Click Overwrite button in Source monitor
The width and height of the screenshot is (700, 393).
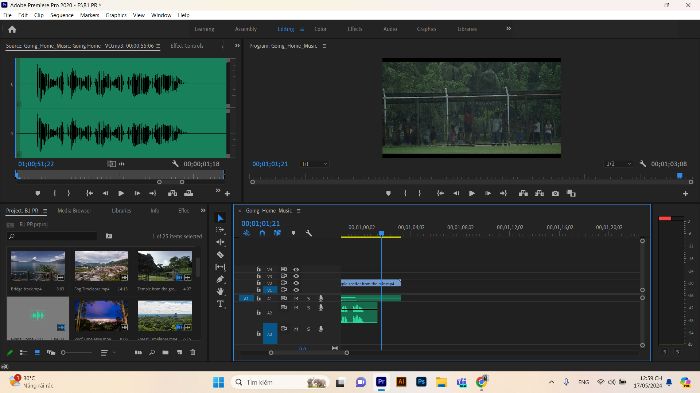pyautogui.click(x=188, y=193)
